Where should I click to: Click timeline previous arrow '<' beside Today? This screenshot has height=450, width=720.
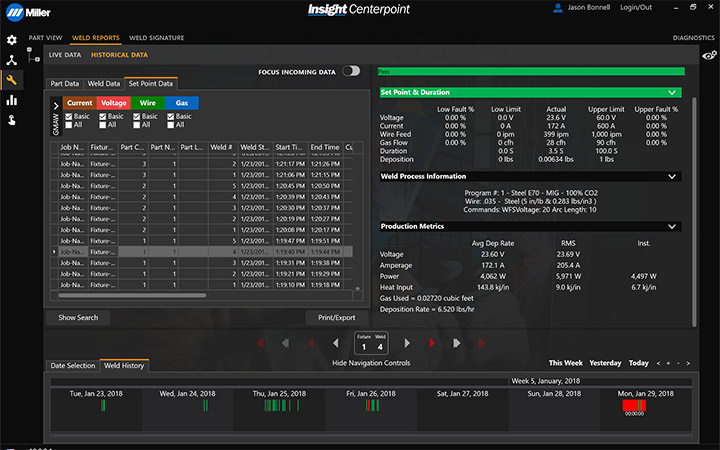coord(658,363)
